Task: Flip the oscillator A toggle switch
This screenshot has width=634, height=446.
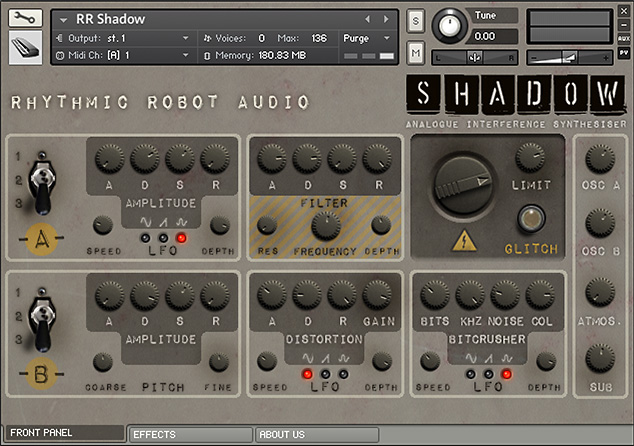Action: tap(44, 182)
